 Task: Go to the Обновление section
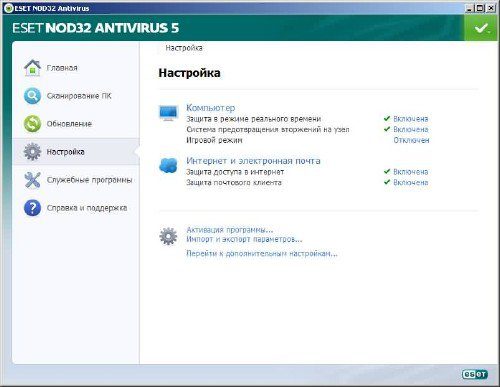click(69, 124)
